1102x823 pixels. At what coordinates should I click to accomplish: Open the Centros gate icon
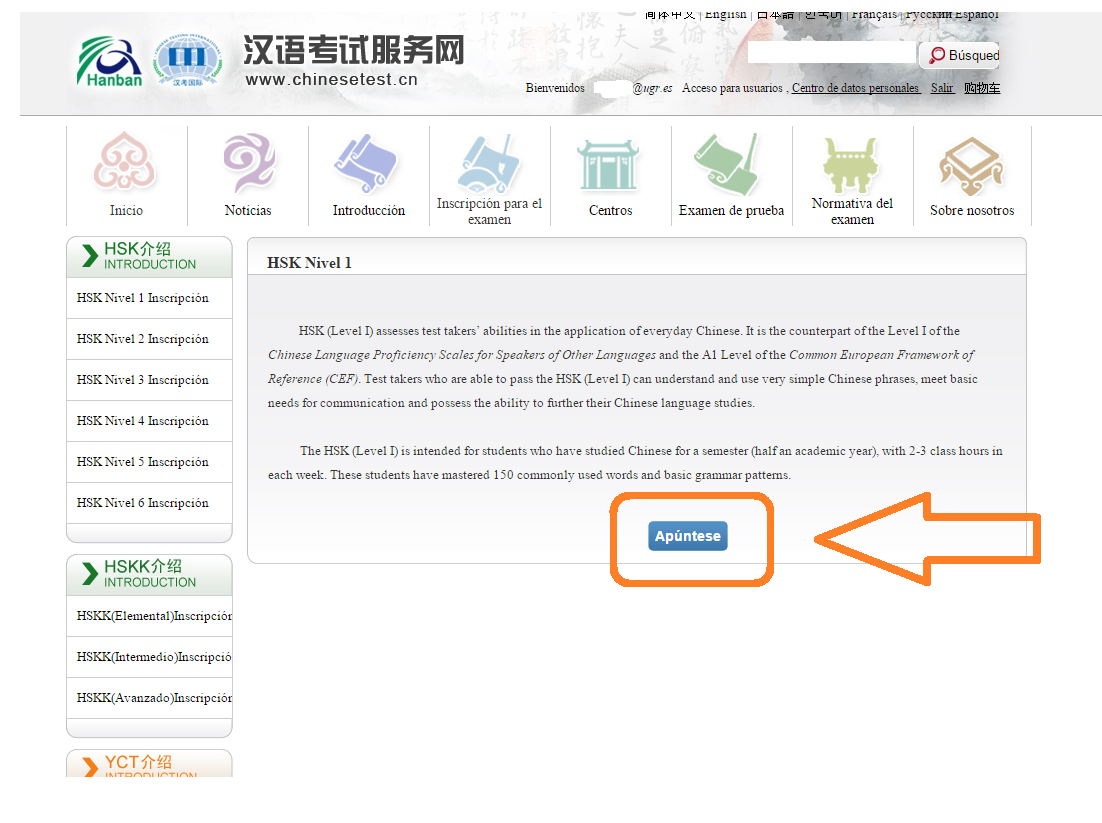609,164
